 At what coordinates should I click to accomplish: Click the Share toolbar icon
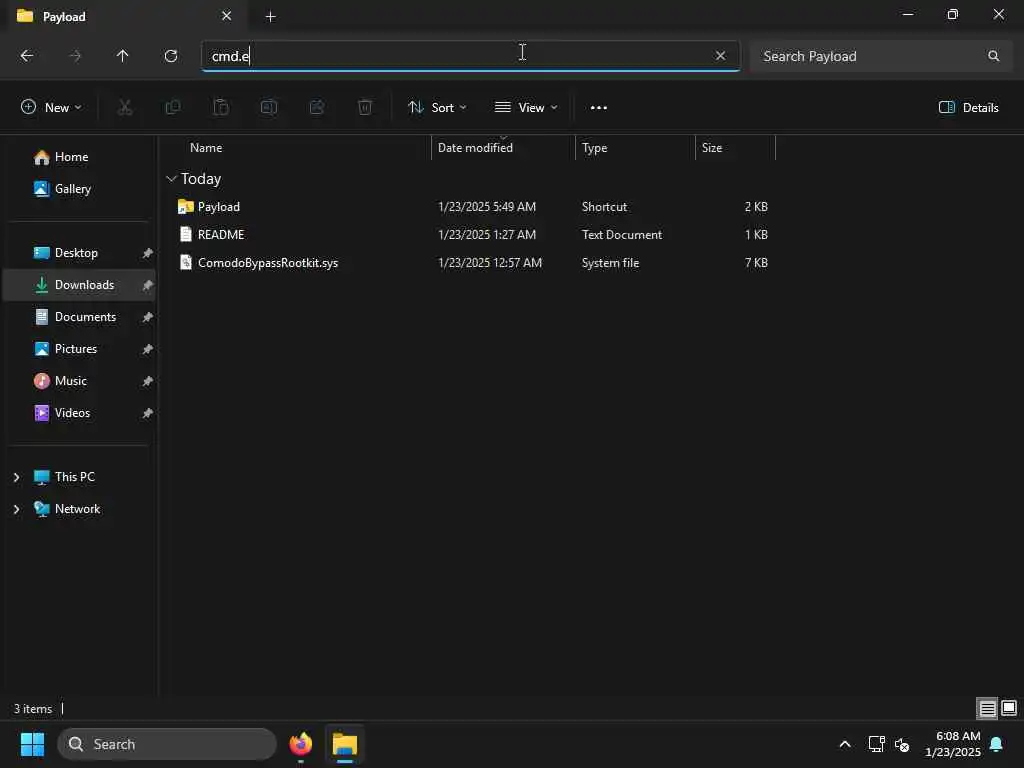tap(317, 107)
